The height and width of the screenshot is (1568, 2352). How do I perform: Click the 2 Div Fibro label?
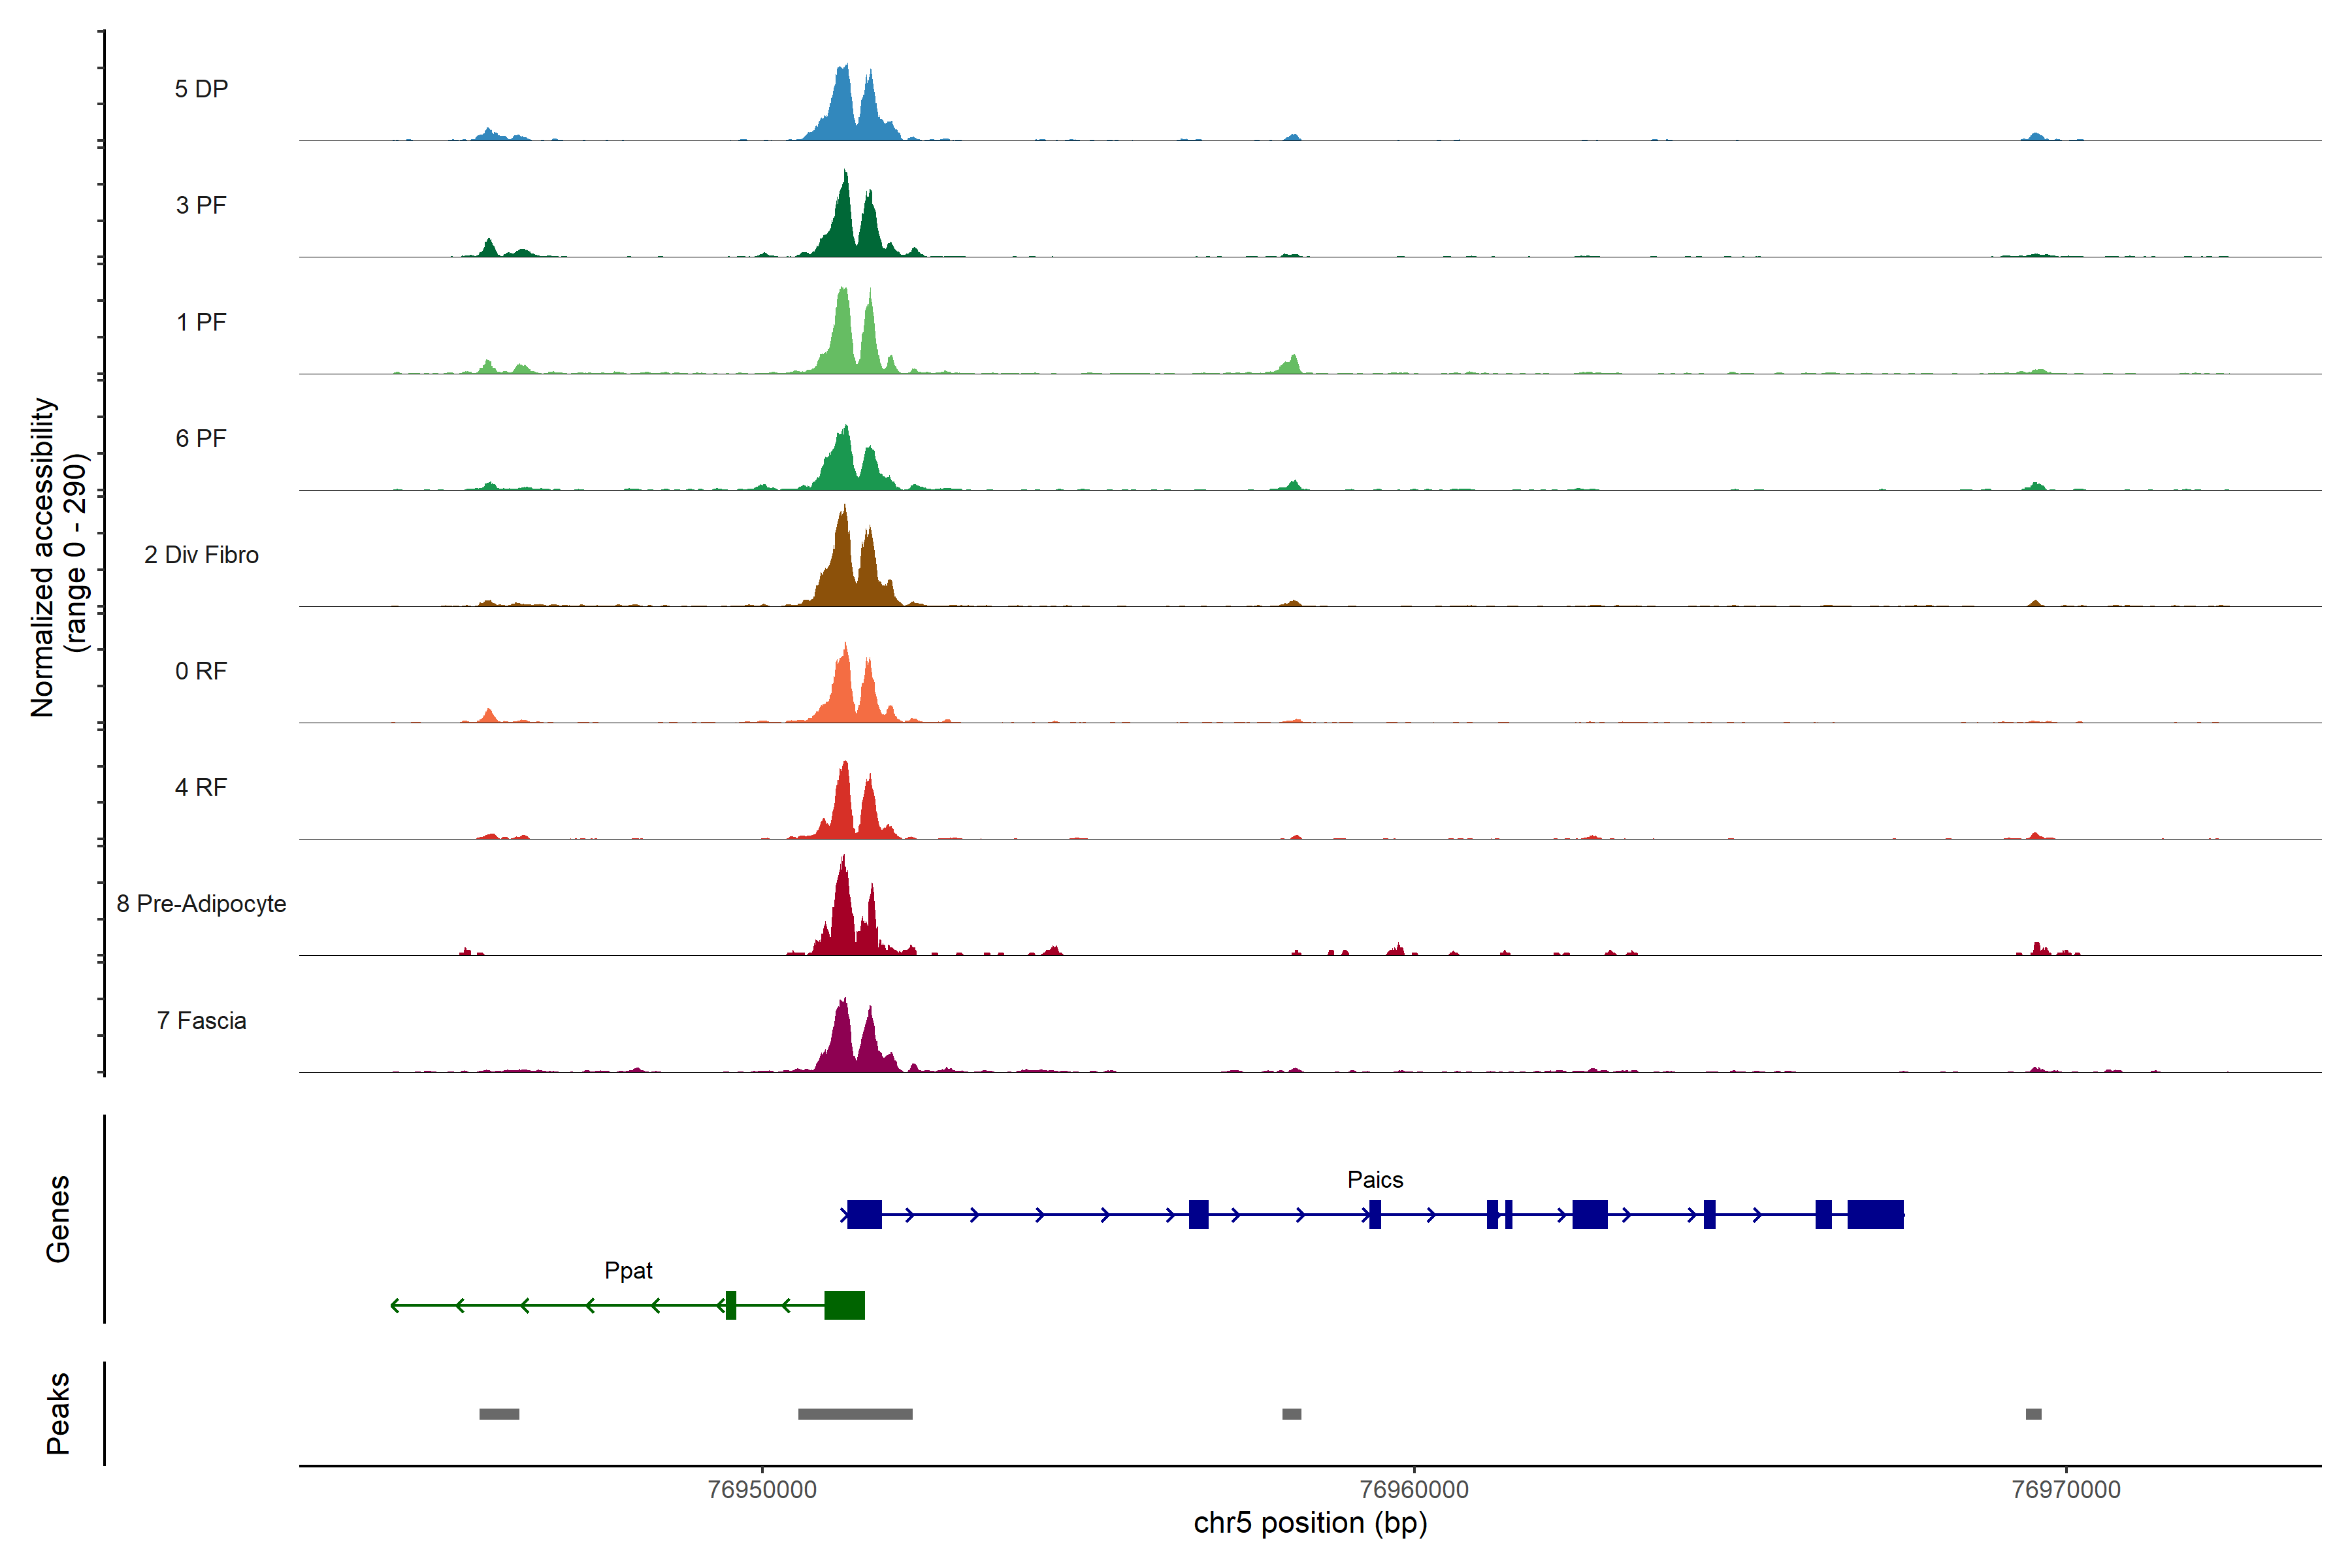(x=201, y=555)
